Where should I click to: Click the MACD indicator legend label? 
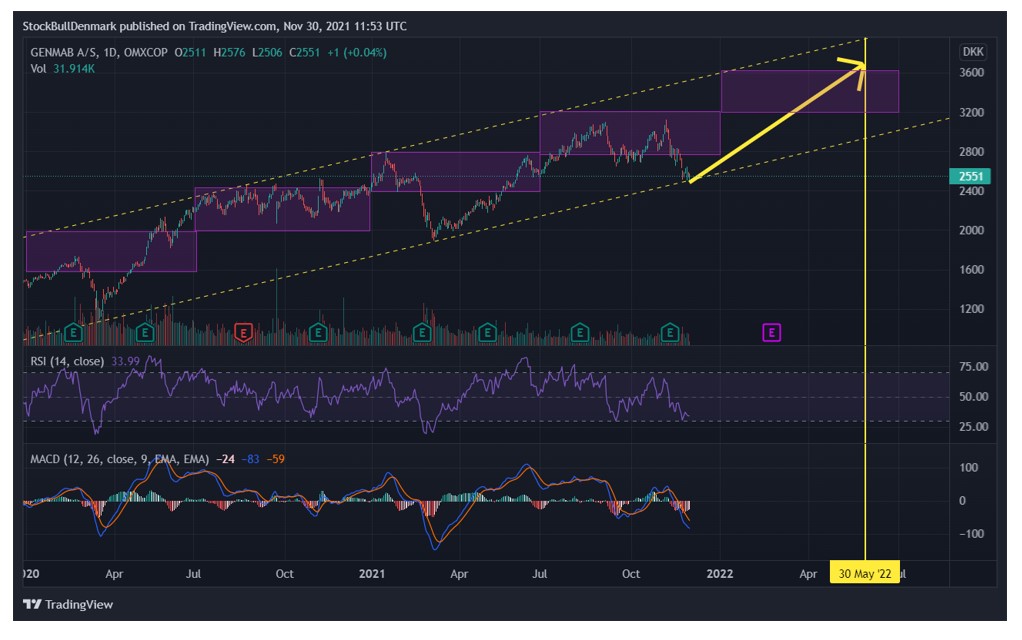pyautogui.click(x=119, y=459)
